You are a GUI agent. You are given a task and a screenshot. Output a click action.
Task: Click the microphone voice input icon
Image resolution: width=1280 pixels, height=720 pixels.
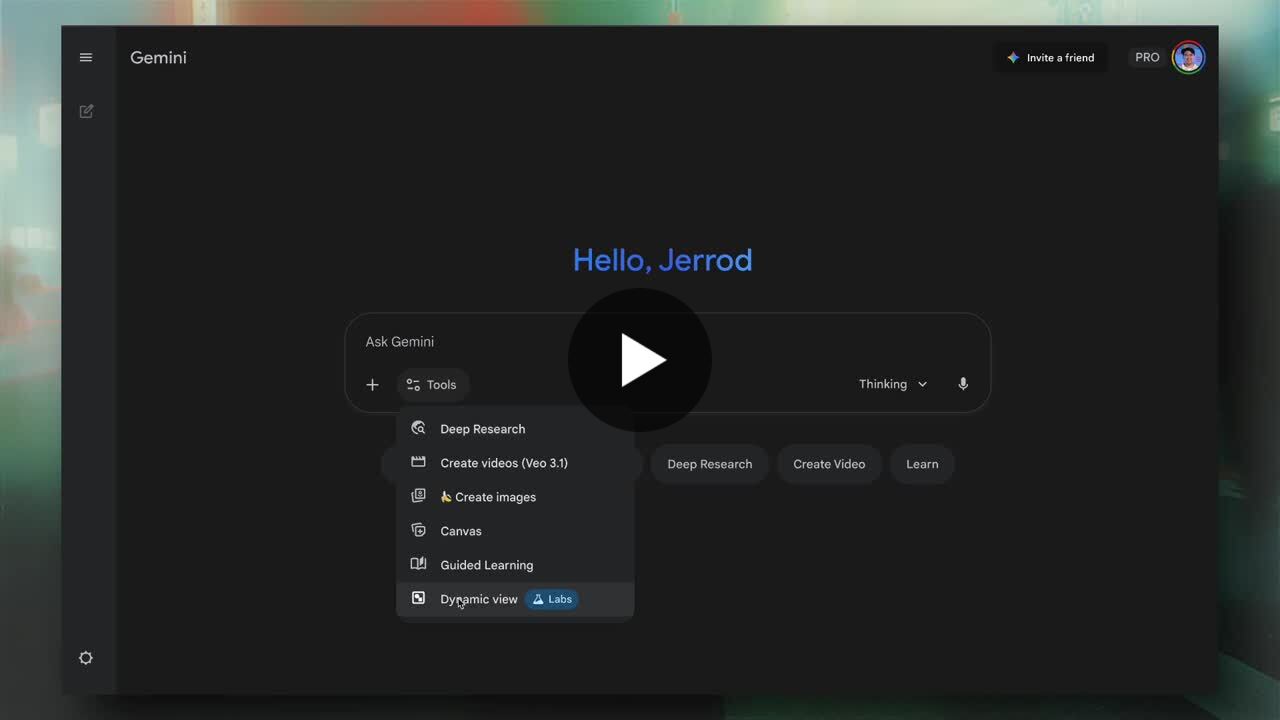point(963,384)
